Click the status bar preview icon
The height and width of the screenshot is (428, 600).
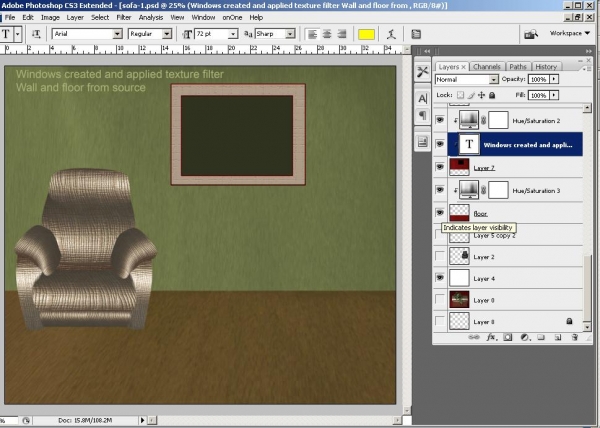[x=26, y=420]
